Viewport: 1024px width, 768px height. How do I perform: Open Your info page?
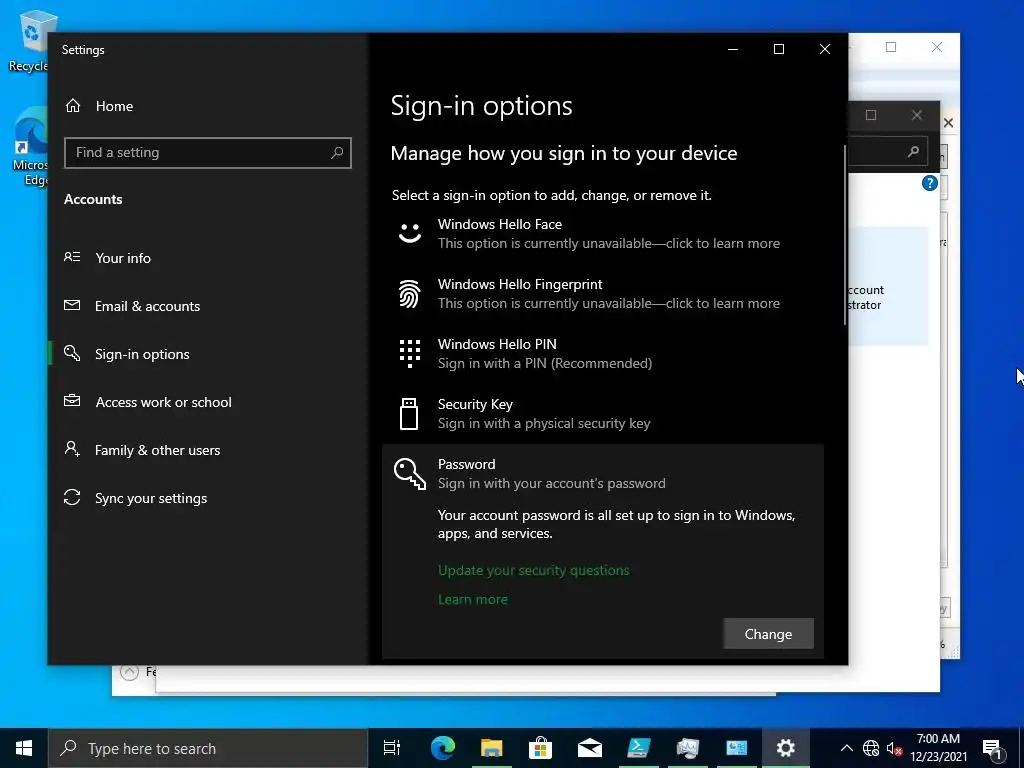pyautogui.click(x=208, y=258)
